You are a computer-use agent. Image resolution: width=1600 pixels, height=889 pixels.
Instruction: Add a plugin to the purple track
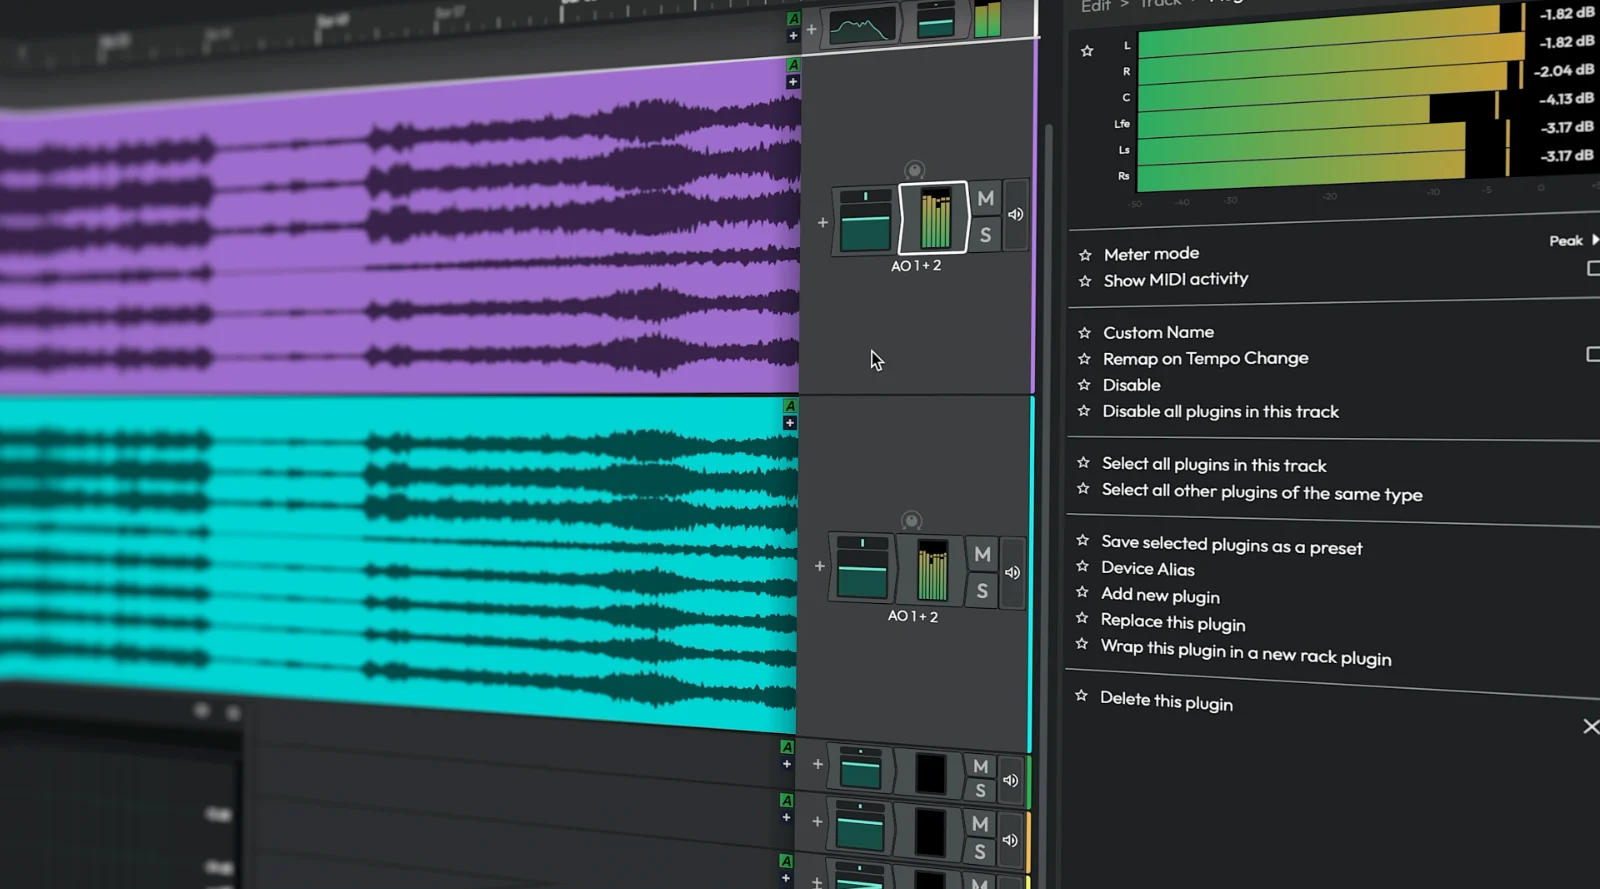click(x=823, y=222)
